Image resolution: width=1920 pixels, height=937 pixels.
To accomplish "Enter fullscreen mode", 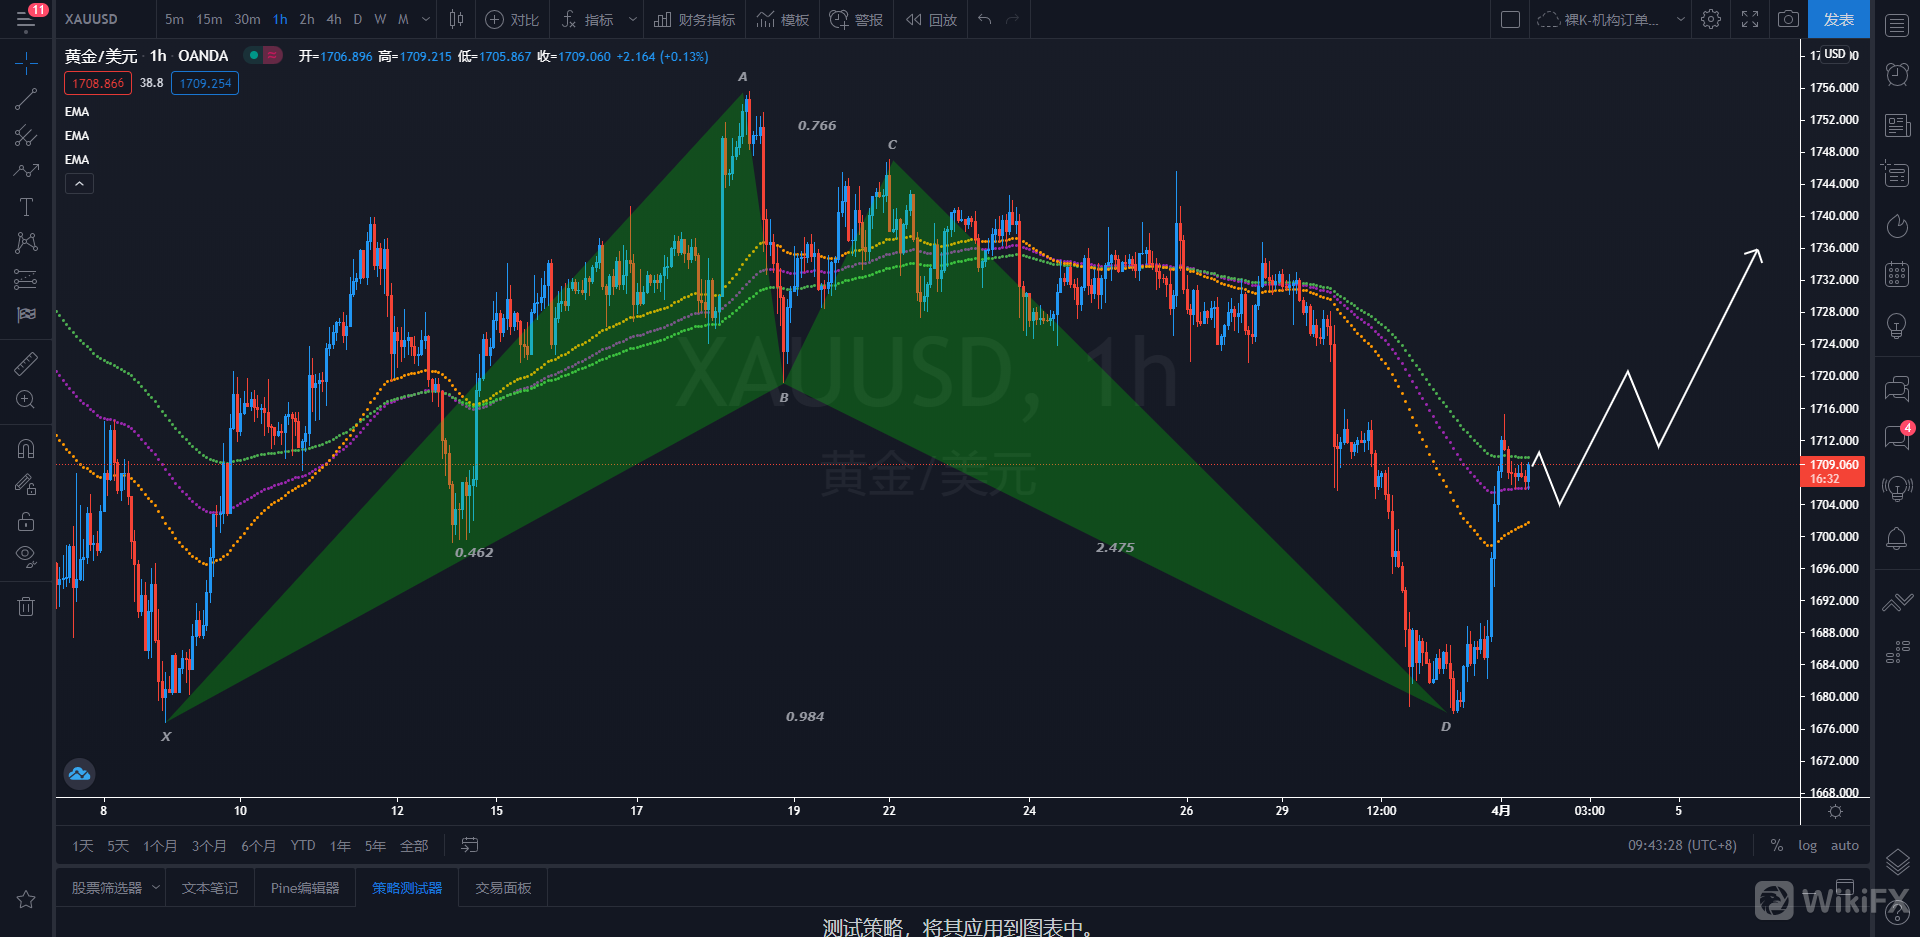I will click(1750, 19).
